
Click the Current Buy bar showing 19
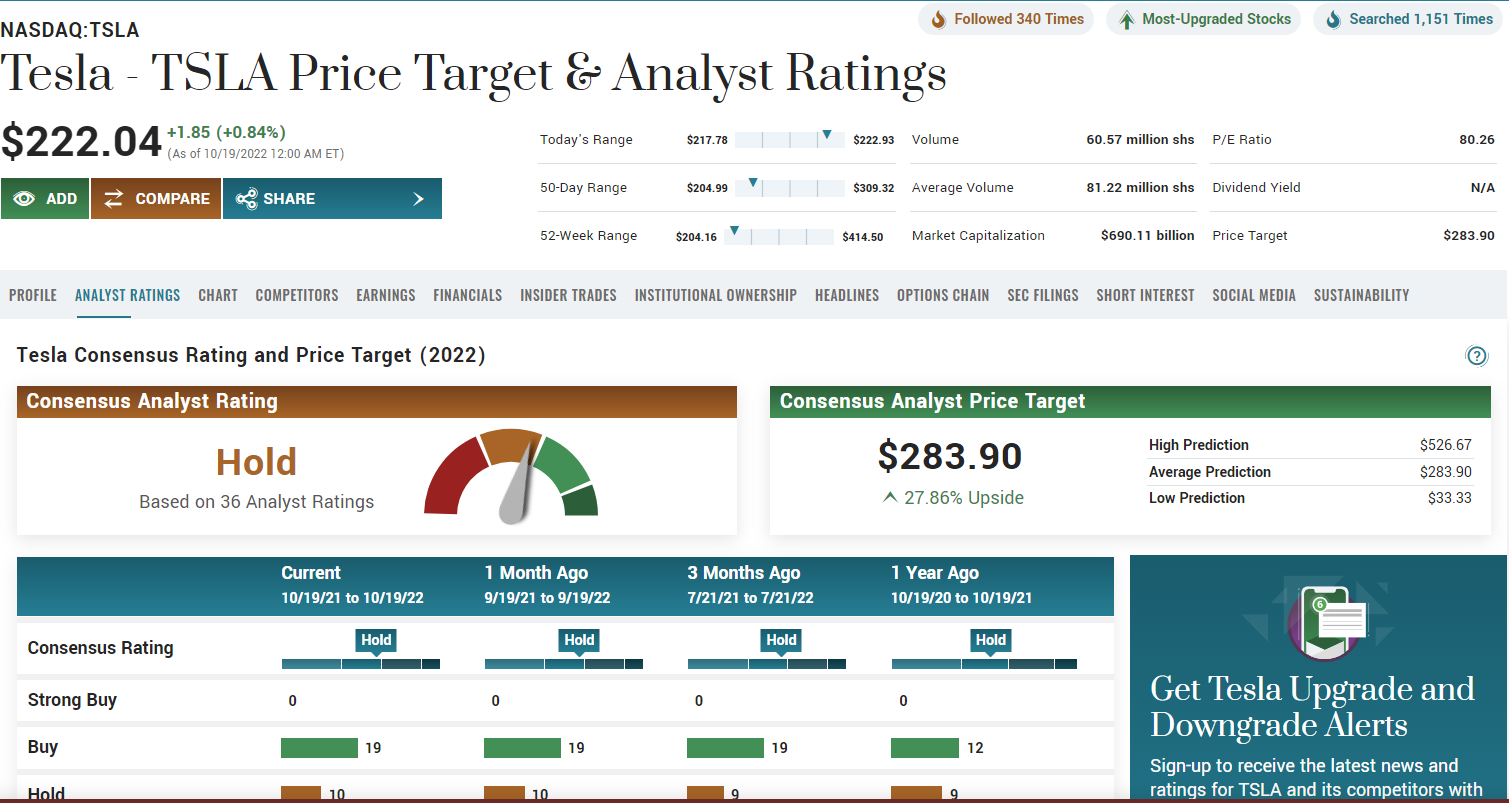click(x=319, y=748)
